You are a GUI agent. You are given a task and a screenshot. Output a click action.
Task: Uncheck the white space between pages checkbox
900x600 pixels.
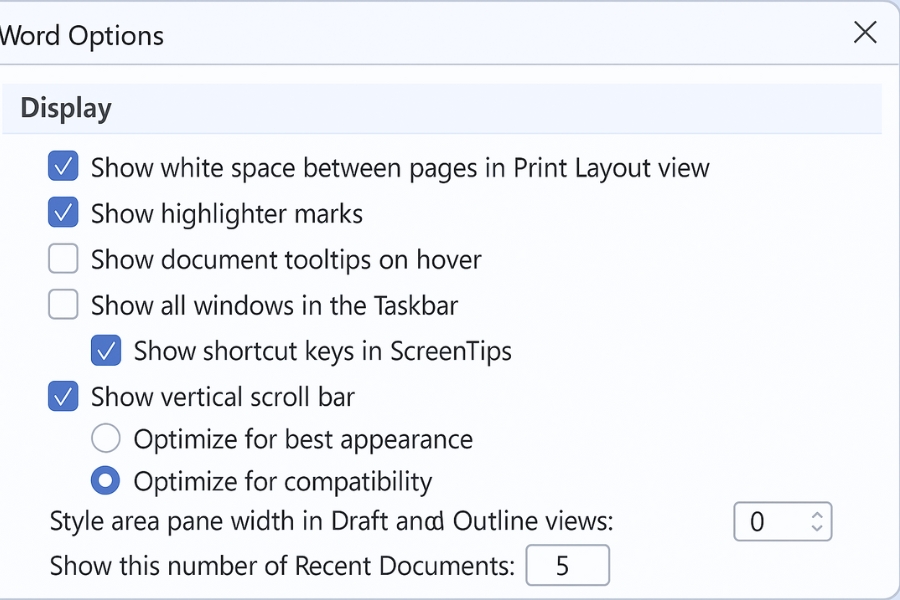63,167
